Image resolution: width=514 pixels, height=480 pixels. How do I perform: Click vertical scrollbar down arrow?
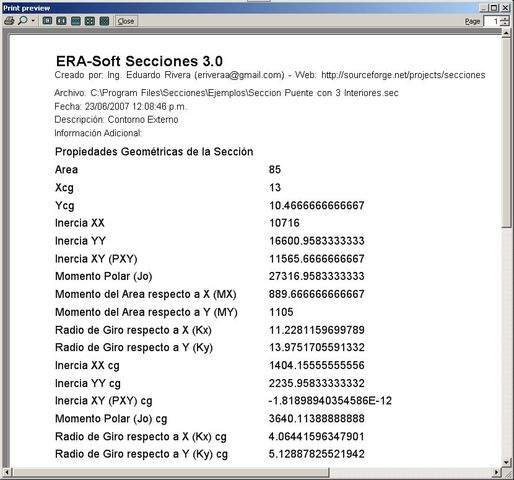point(506,462)
